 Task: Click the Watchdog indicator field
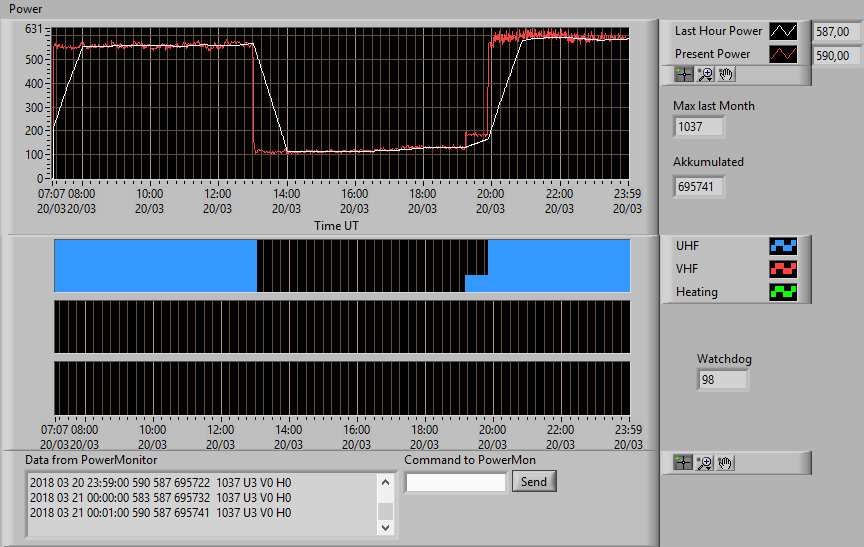(722, 380)
